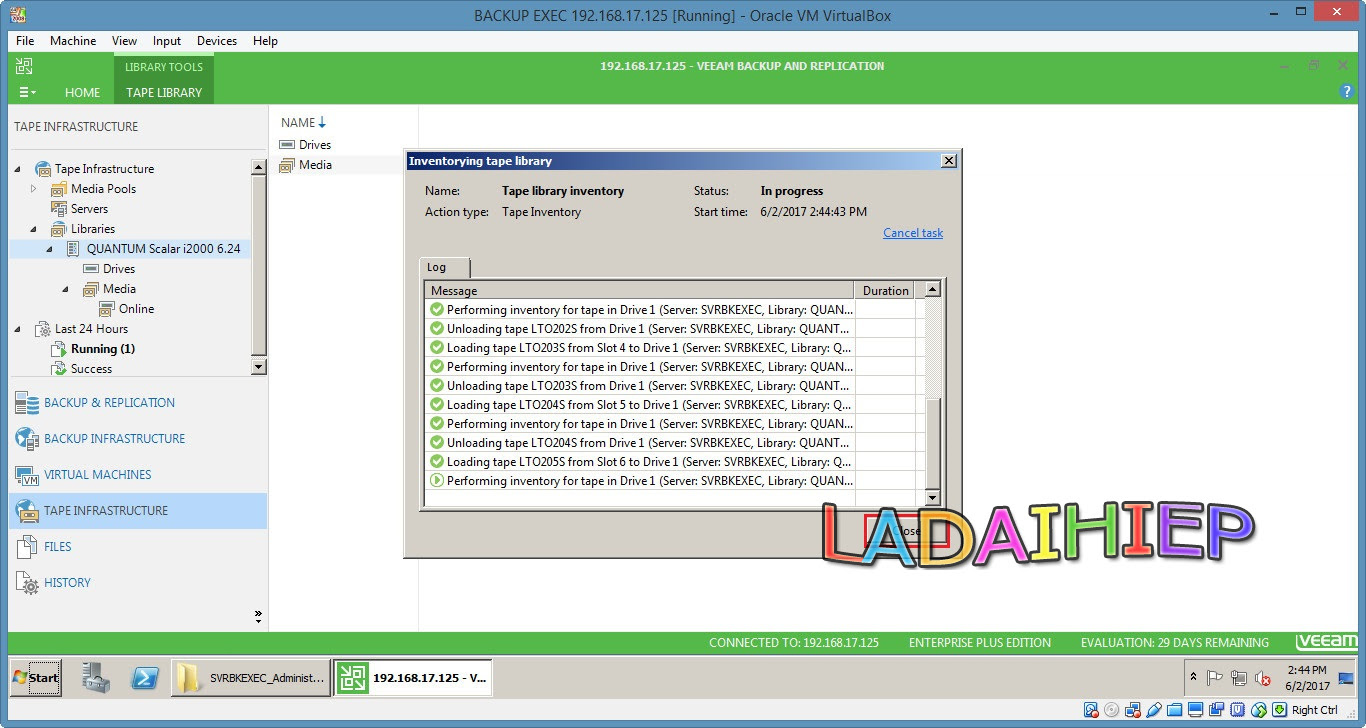
Task: Select log row 'Unloading tape LTO203S from Drive 1'
Action: pyautogui.click(x=640, y=386)
